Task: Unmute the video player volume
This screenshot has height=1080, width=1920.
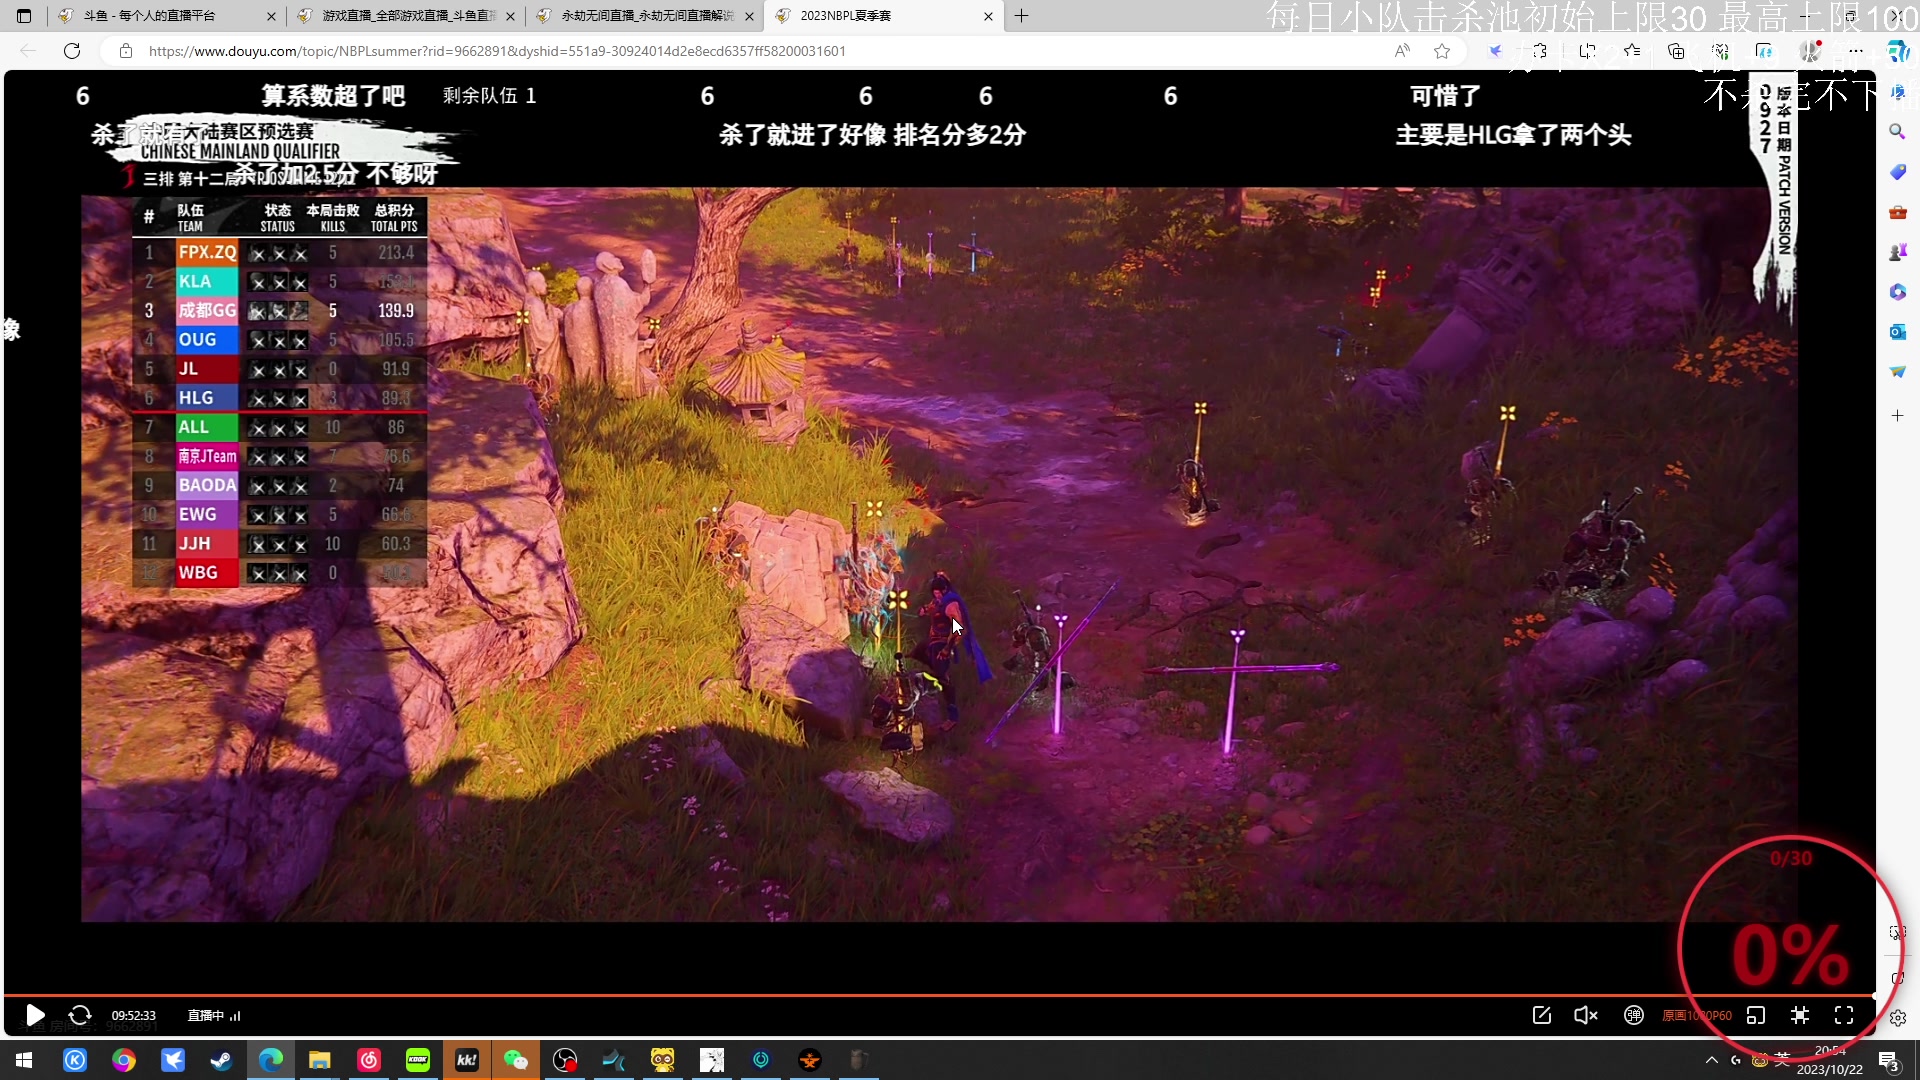Action: point(1586,1015)
